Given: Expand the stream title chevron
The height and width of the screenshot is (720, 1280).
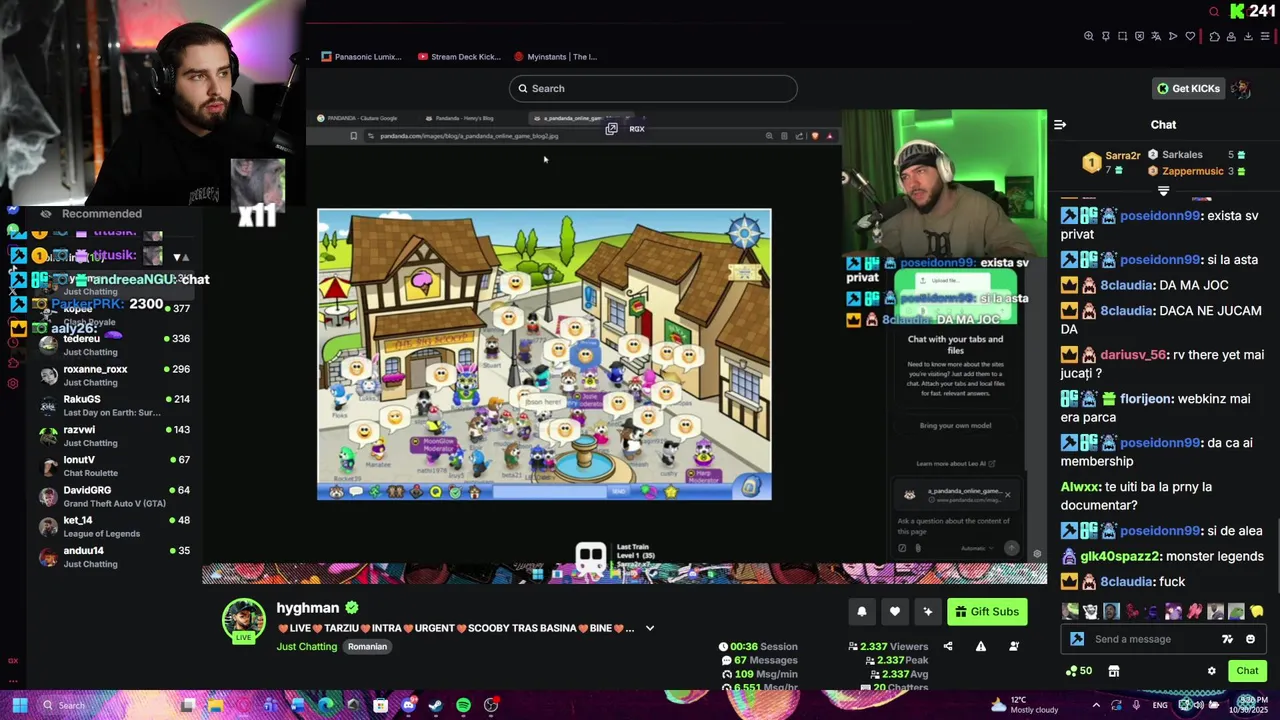Looking at the screenshot, I should pyautogui.click(x=650, y=628).
